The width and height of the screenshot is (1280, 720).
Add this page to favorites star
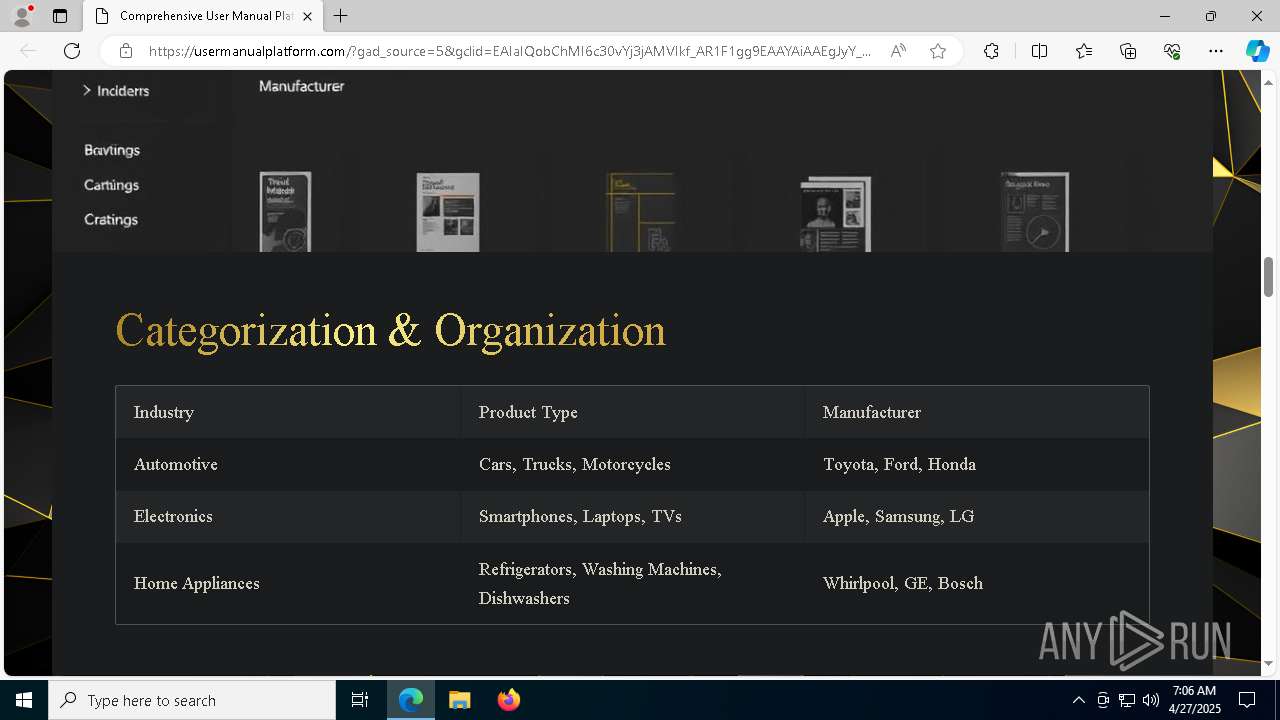(938, 51)
